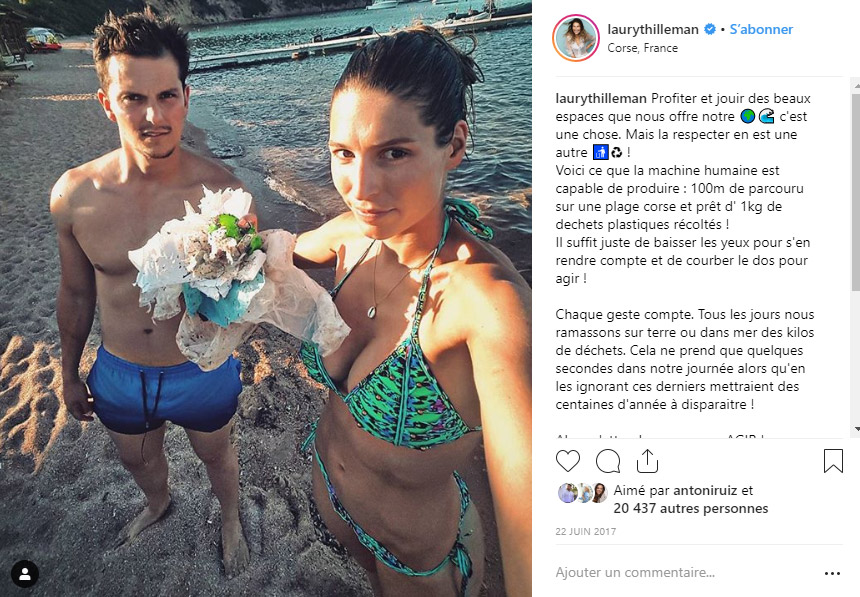Open laurythilleman profile picture avatar
The image size is (860, 597).
click(x=575, y=38)
